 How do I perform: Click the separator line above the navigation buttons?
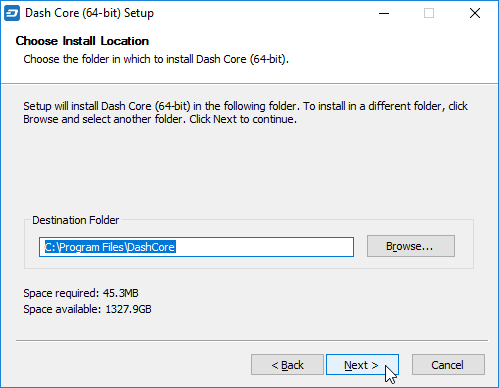(252, 341)
